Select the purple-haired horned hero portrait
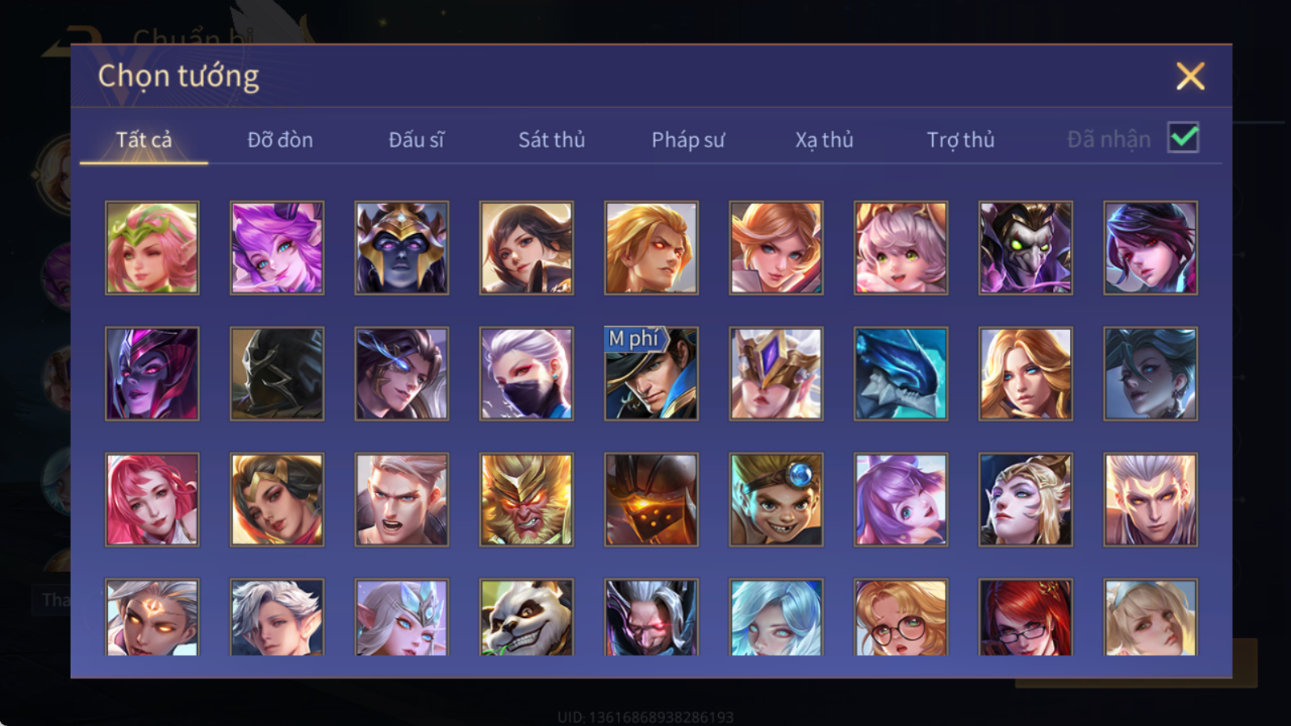Viewport: 1291px width, 726px height. pos(277,247)
